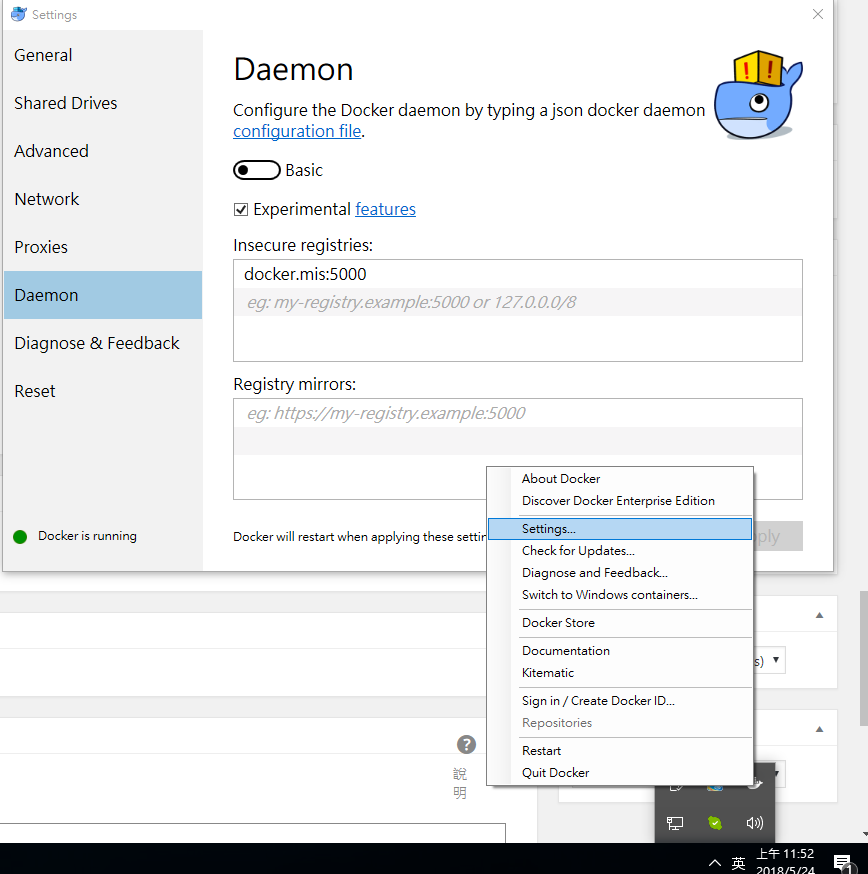Click the registry mirrors input field
Viewport: 868px width, 874px height.
(518, 413)
